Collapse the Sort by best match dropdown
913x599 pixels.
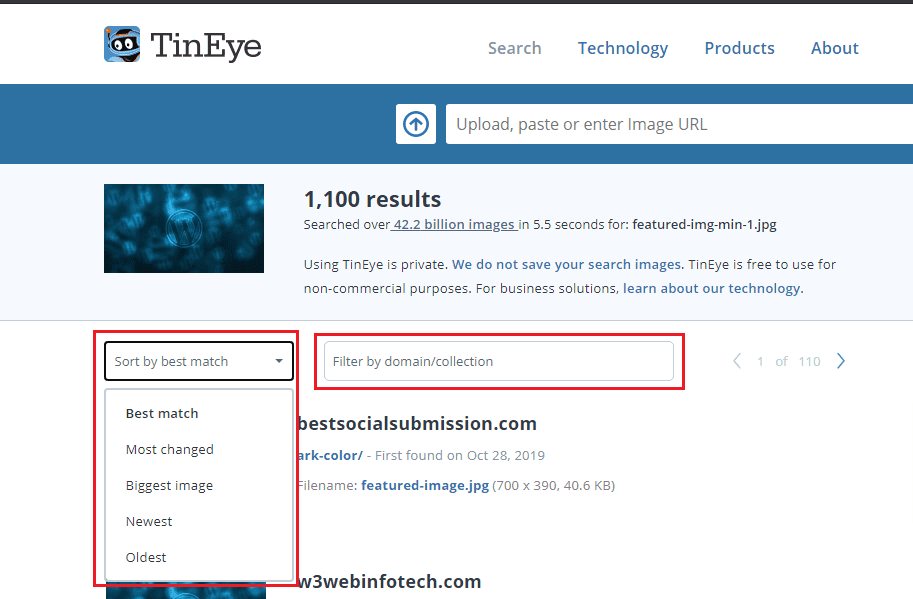coord(199,361)
